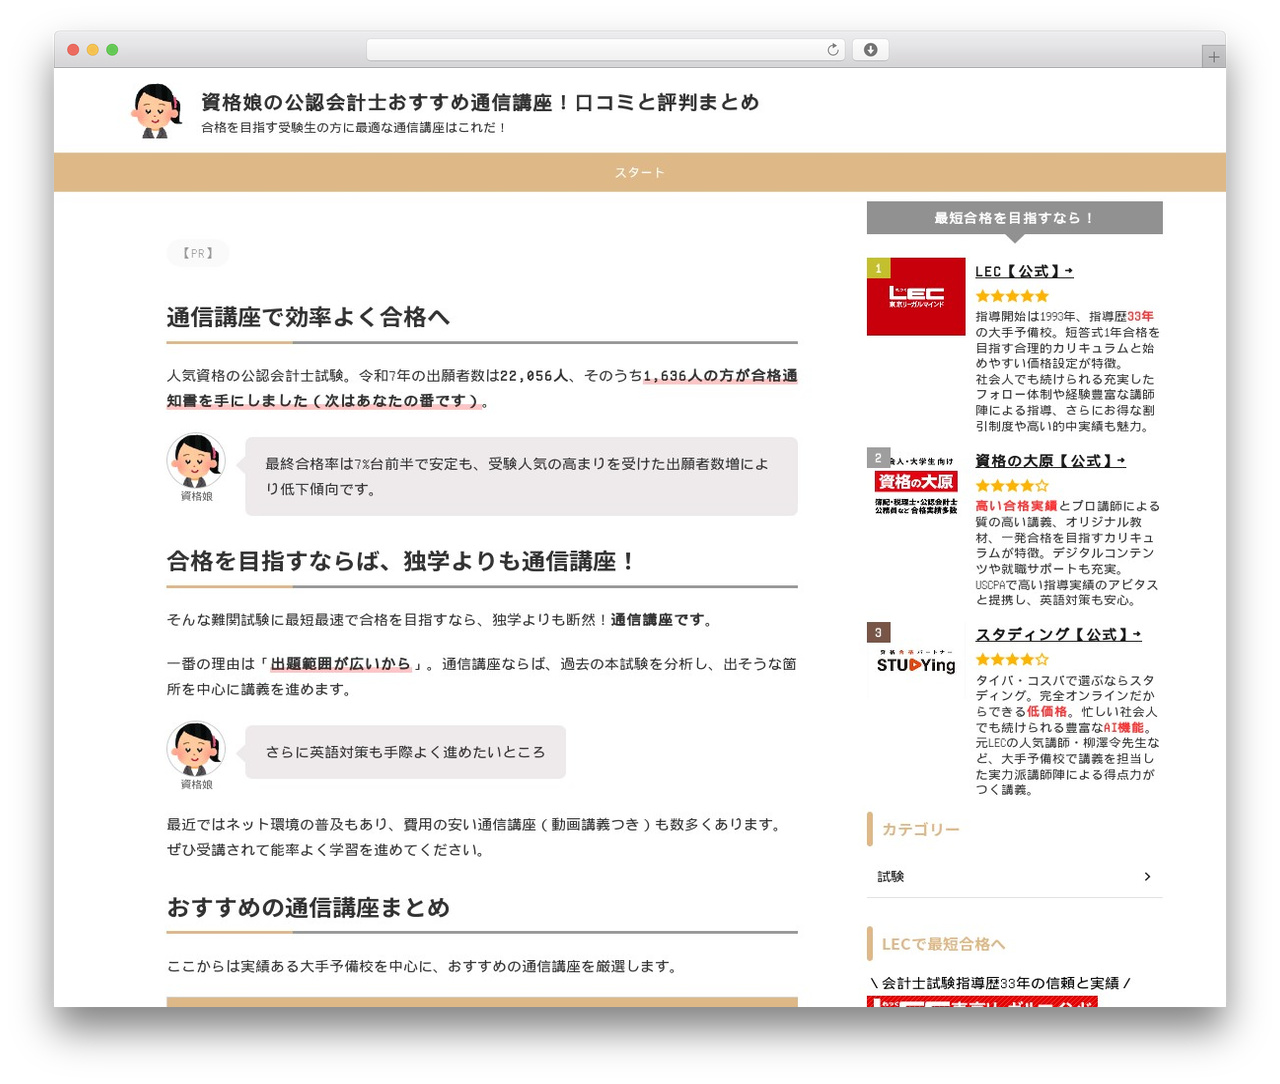Click the sidebar heading LECで最短合格へ
The height and width of the screenshot is (1084, 1280).
[x=943, y=944]
